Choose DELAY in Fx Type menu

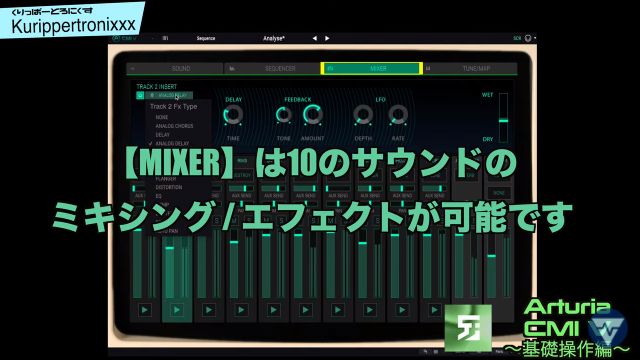point(162,135)
